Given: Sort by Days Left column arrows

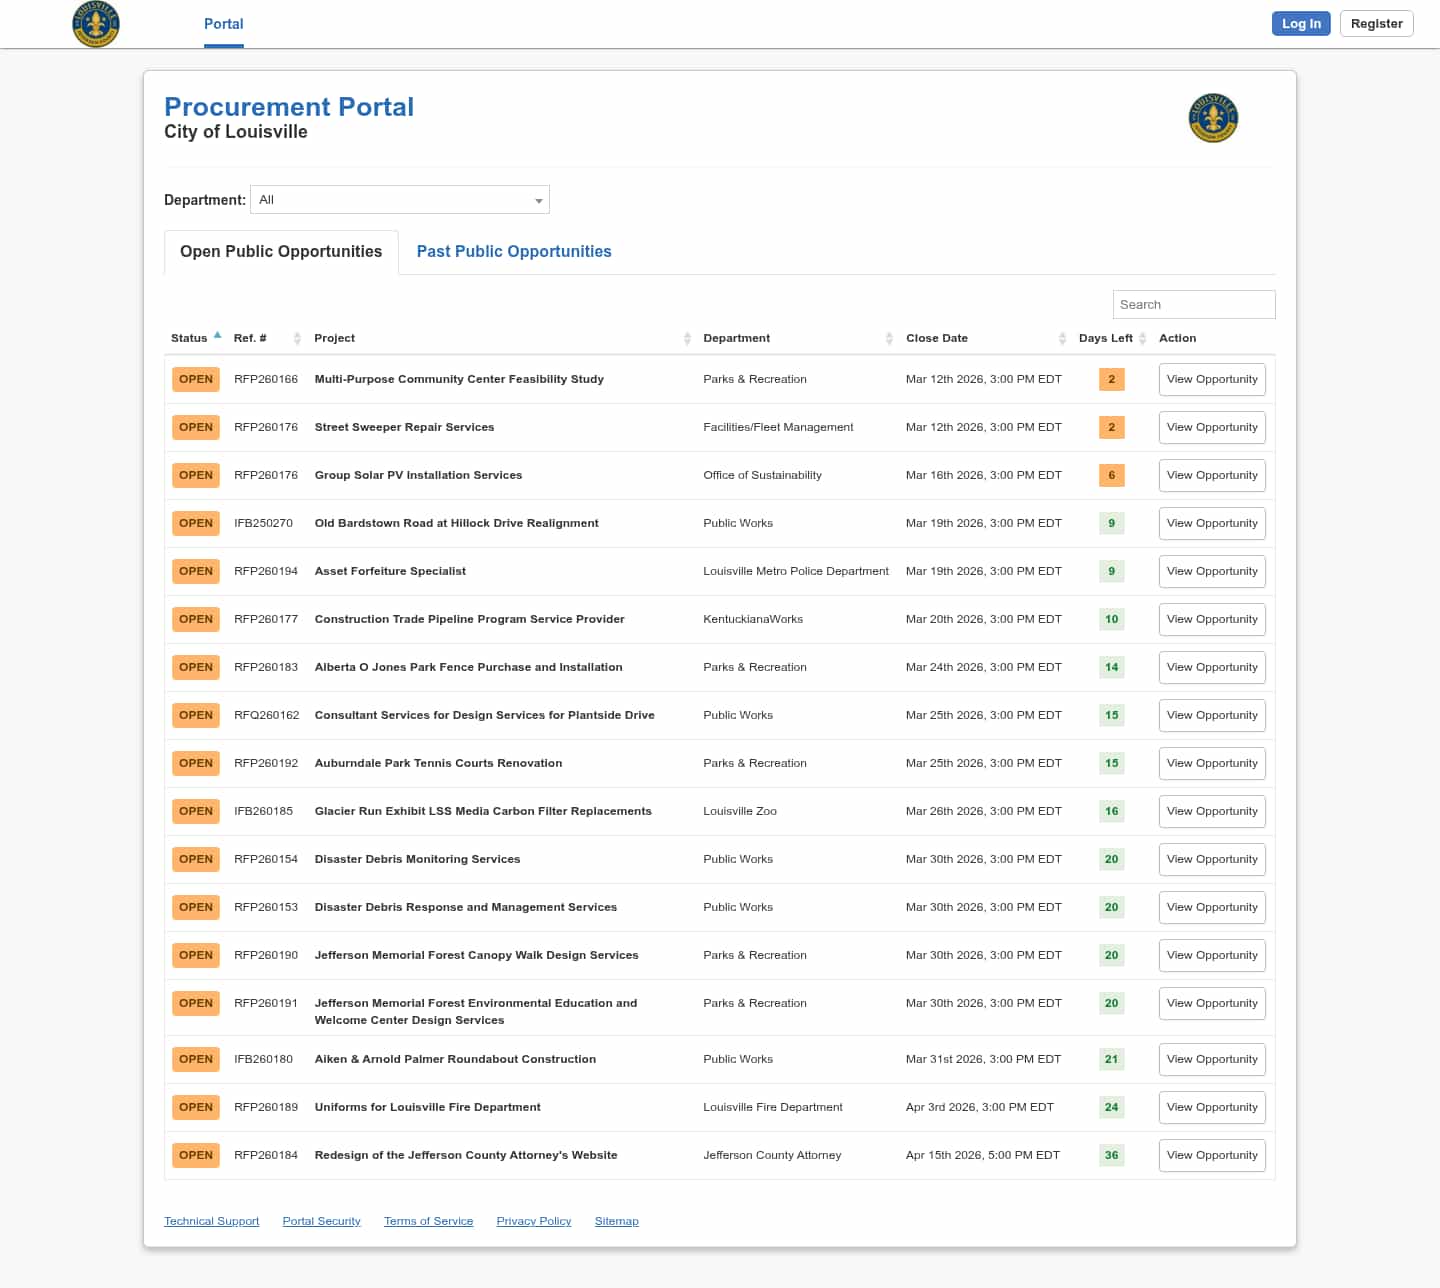Looking at the screenshot, I should tap(1142, 339).
